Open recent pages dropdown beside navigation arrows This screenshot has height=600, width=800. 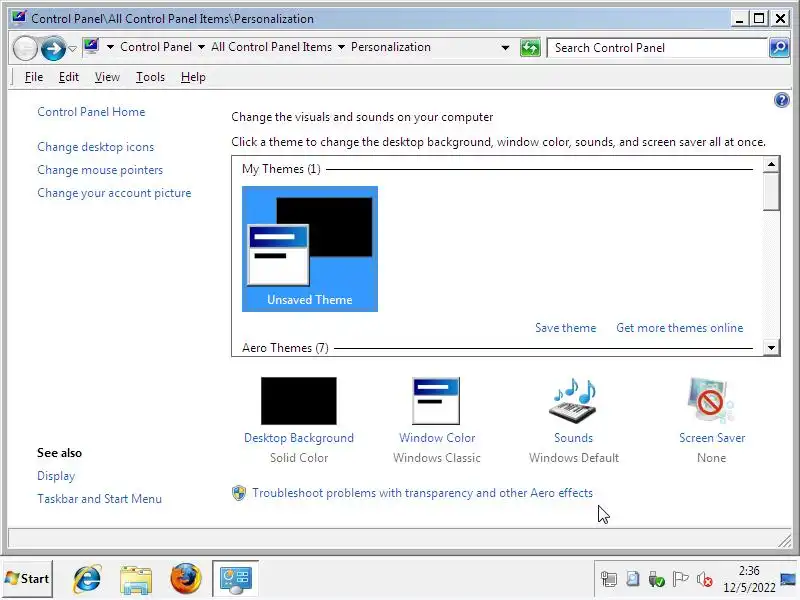[72, 49]
